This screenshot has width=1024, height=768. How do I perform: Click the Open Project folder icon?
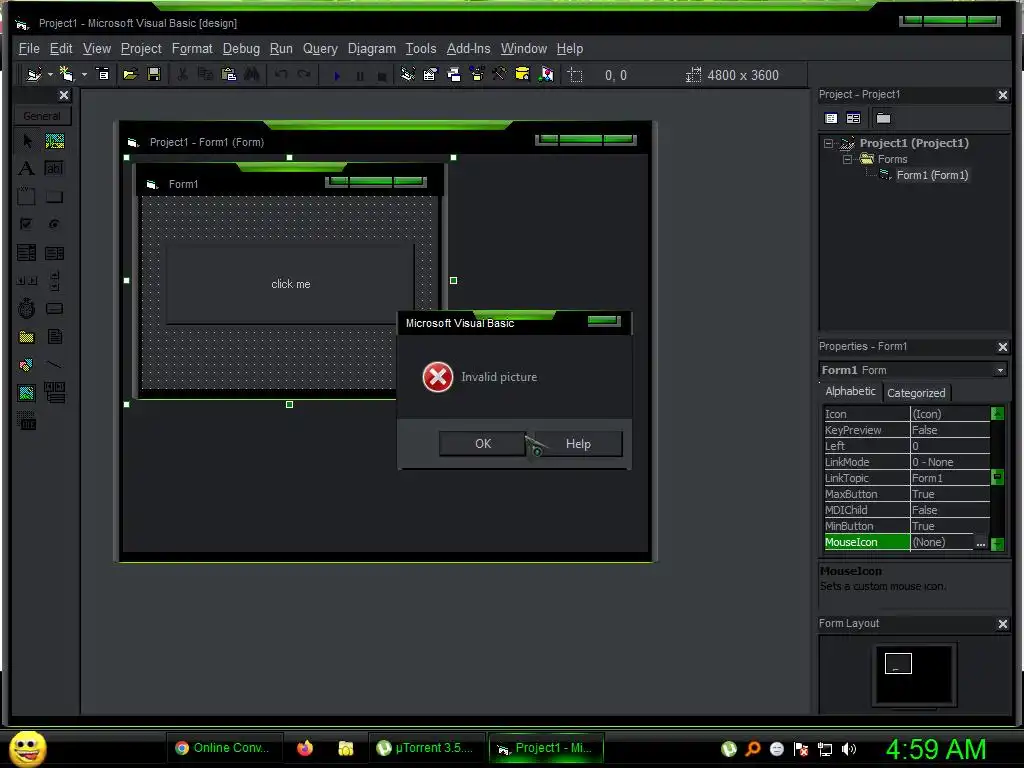pos(130,74)
